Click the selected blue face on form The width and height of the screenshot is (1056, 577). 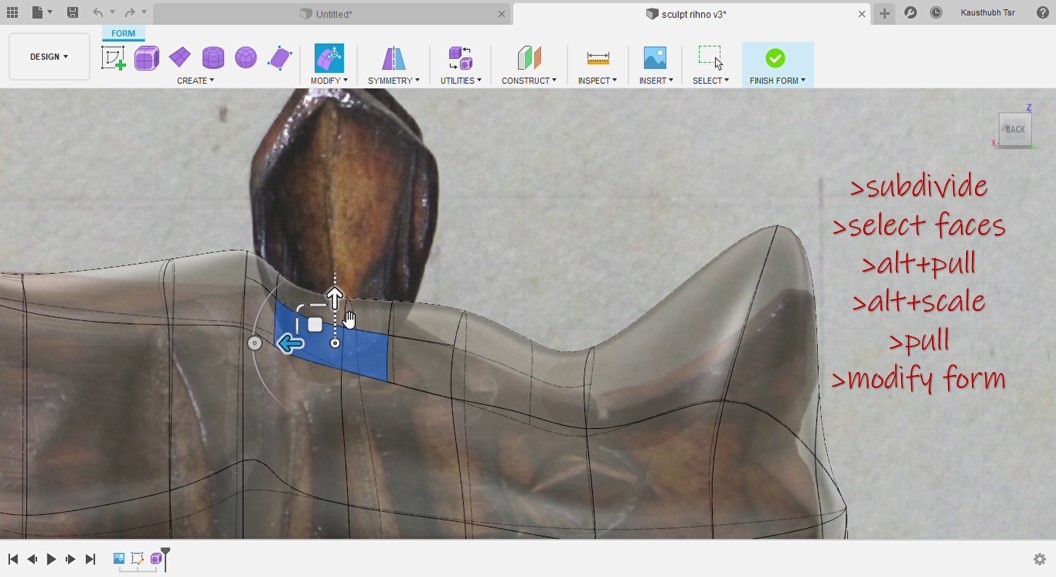click(x=364, y=353)
